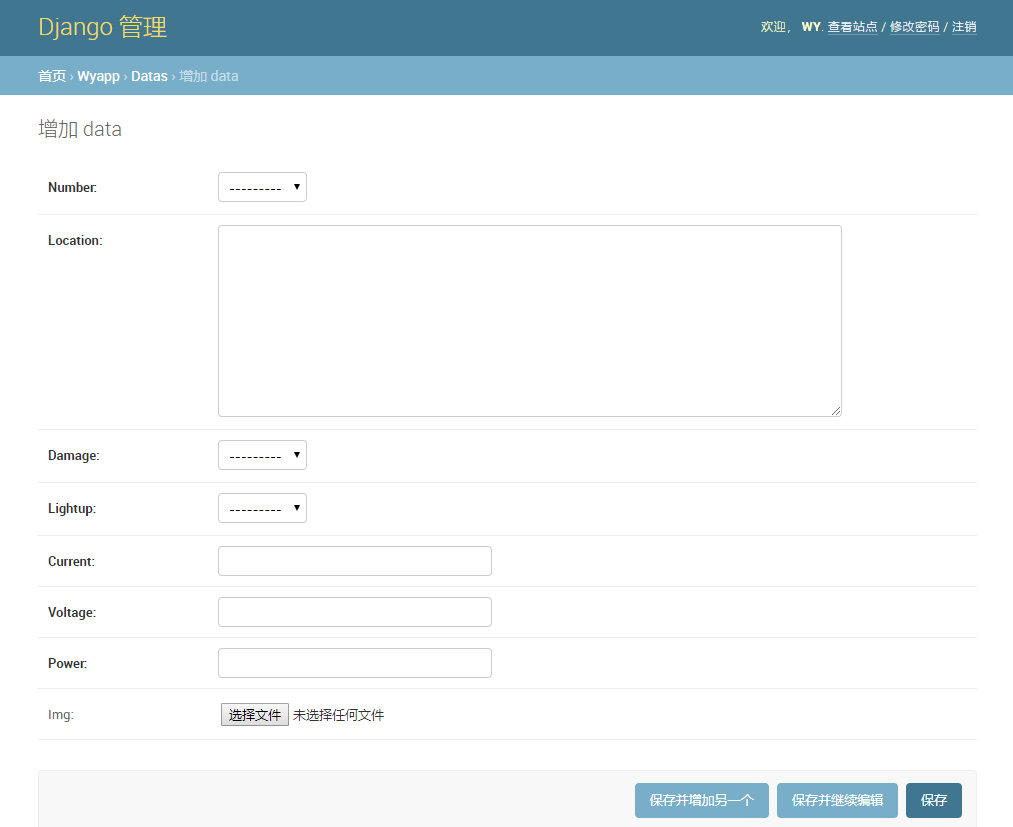Select the Power text field
The height and width of the screenshot is (827, 1013).
pyautogui.click(x=354, y=663)
